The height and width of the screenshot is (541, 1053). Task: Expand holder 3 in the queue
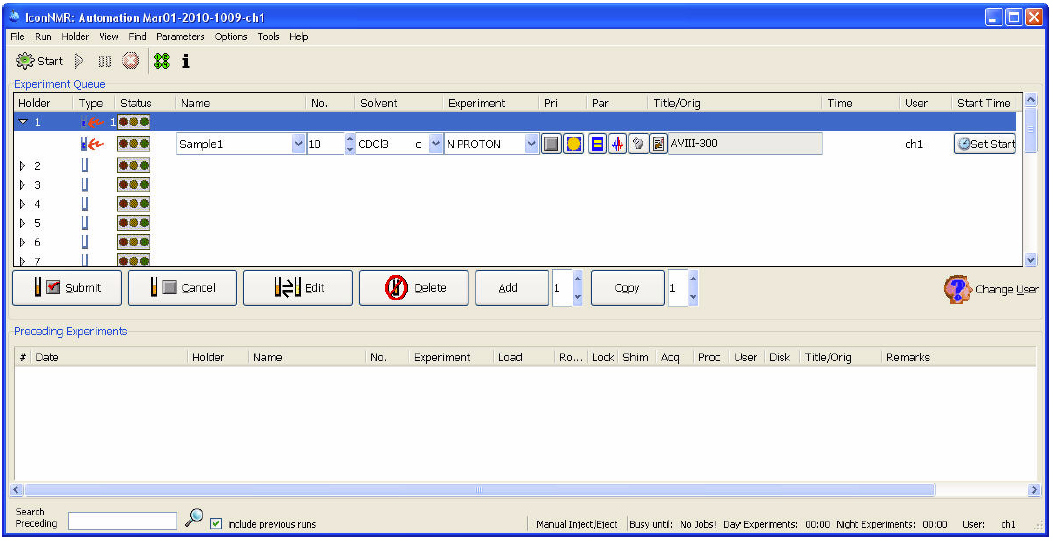(22, 185)
